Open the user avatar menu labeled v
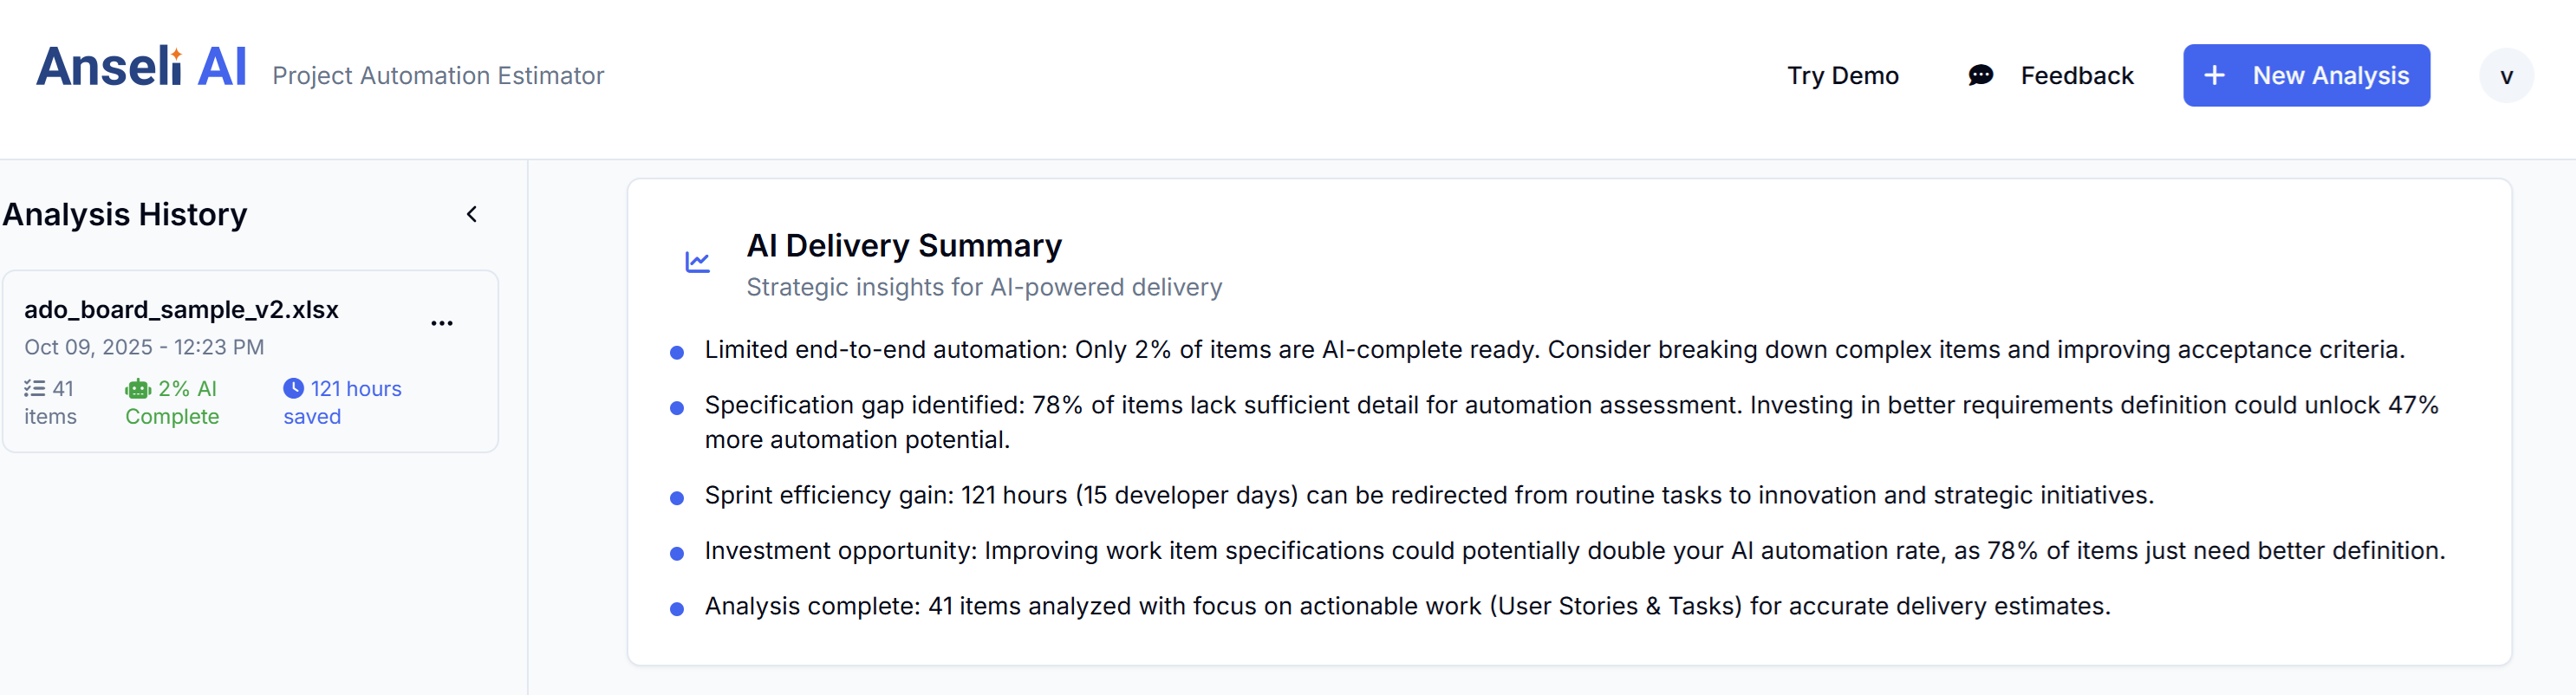This screenshot has height=695, width=2576. point(2505,76)
